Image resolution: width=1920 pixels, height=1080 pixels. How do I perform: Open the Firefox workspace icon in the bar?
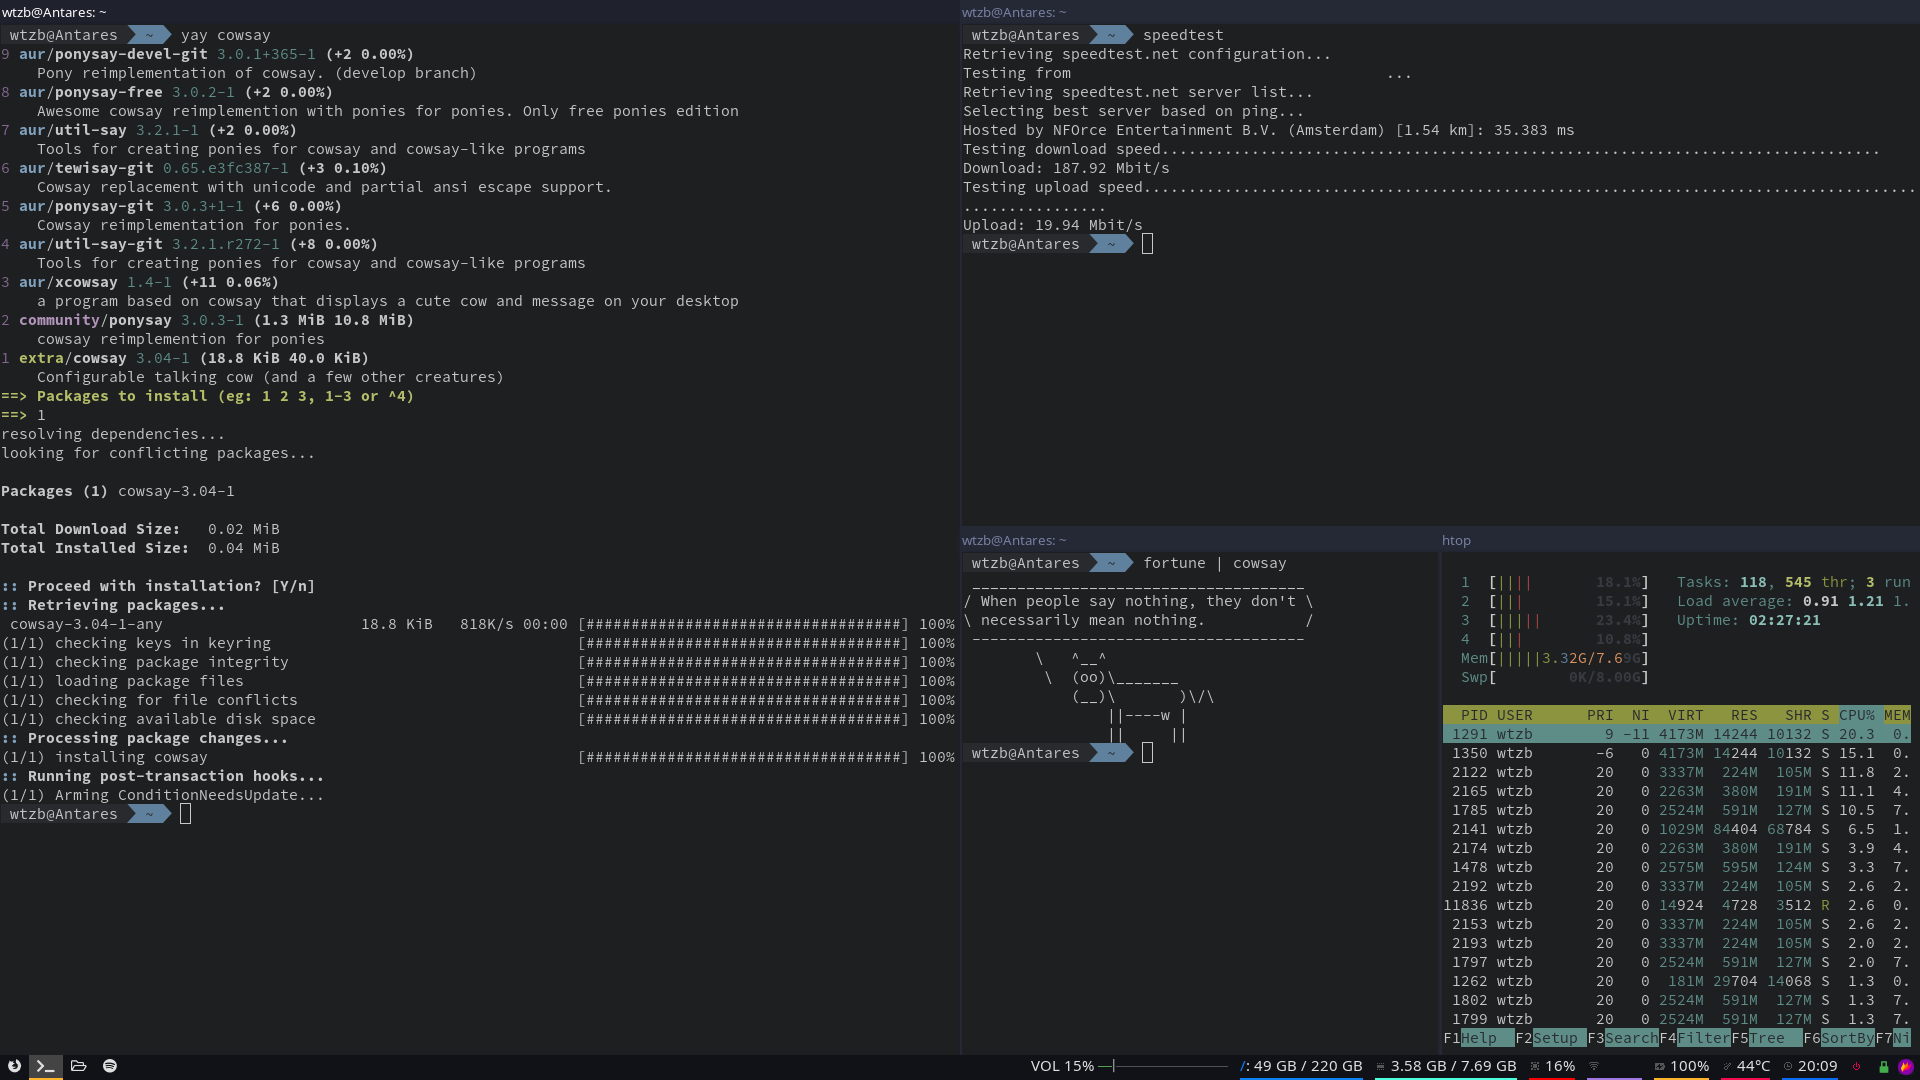coord(14,1066)
